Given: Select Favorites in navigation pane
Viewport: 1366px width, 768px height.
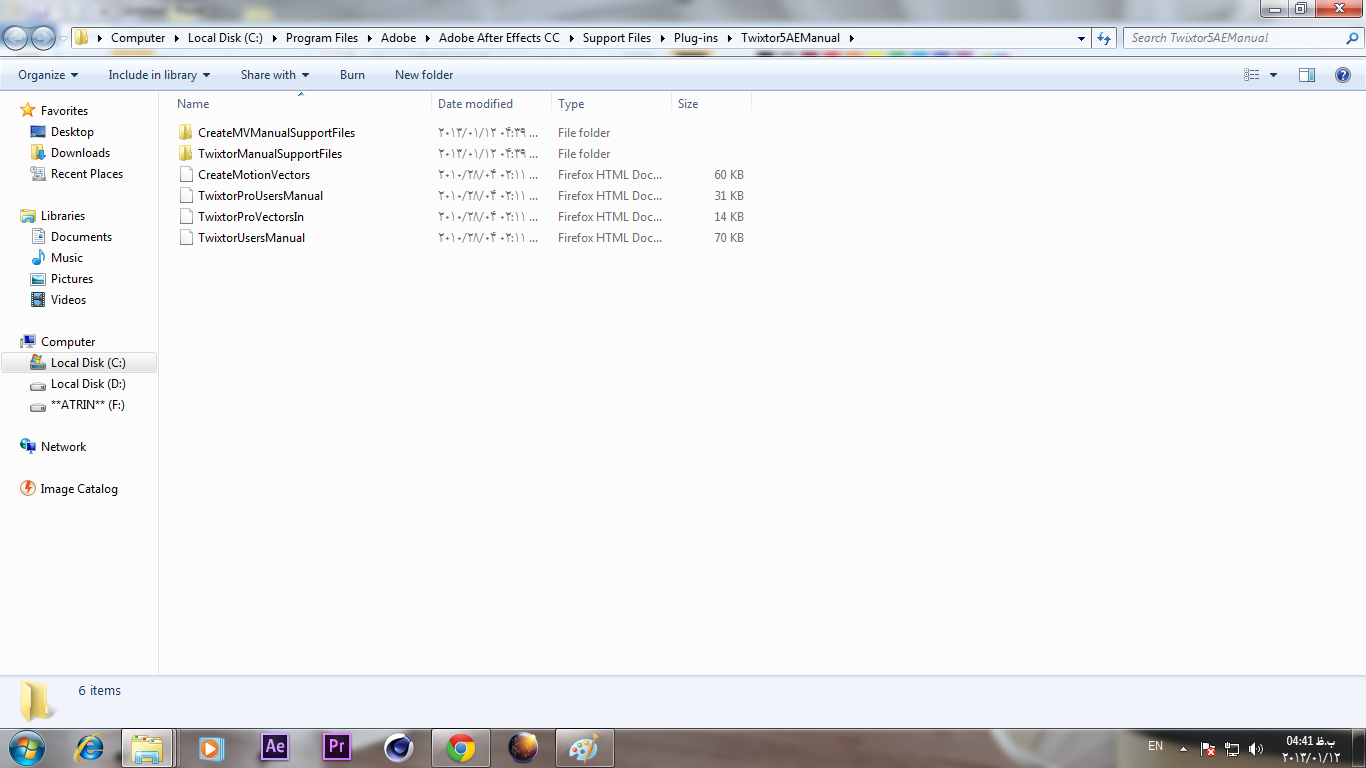Looking at the screenshot, I should tap(64, 111).
